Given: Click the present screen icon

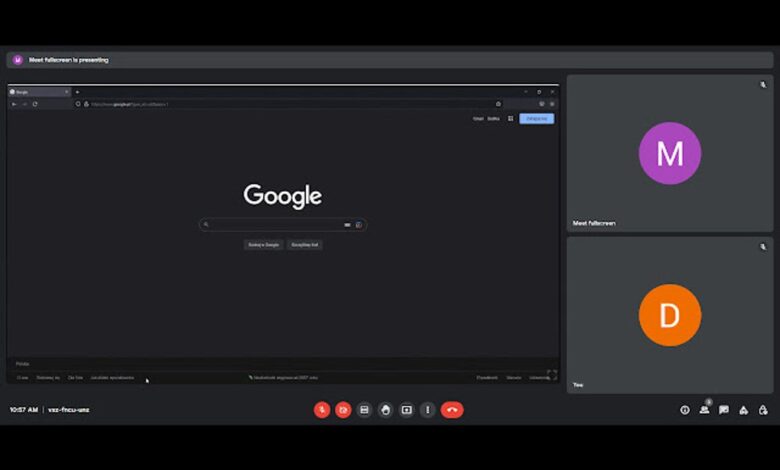Looking at the screenshot, I should pyautogui.click(x=406, y=409).
